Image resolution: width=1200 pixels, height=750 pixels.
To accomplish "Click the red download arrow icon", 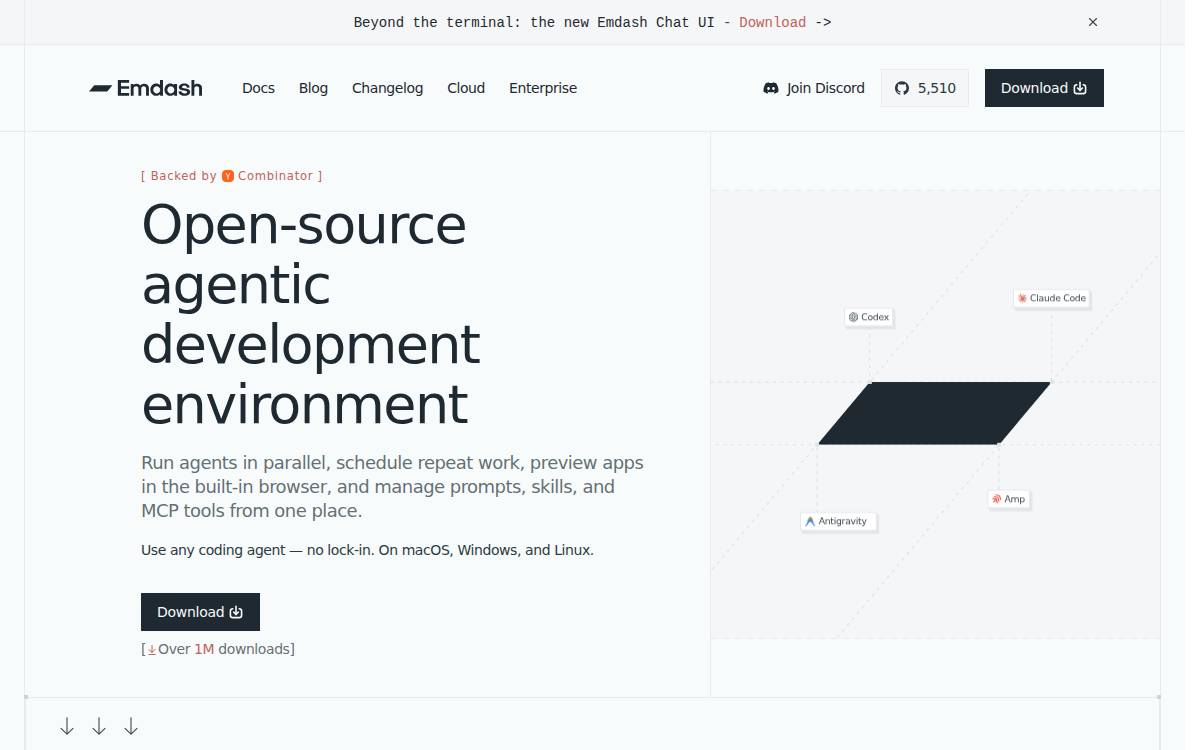I will 152,650.
